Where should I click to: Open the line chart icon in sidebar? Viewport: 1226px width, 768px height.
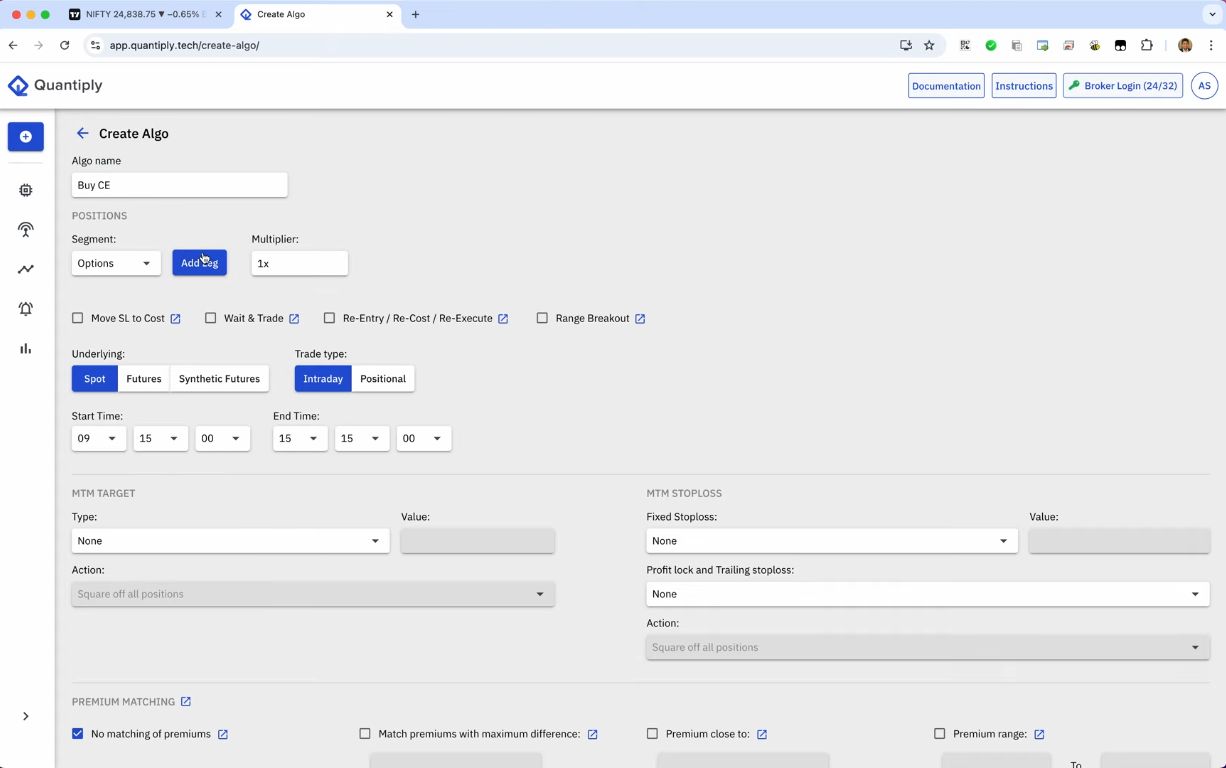(x=26, y=269)
